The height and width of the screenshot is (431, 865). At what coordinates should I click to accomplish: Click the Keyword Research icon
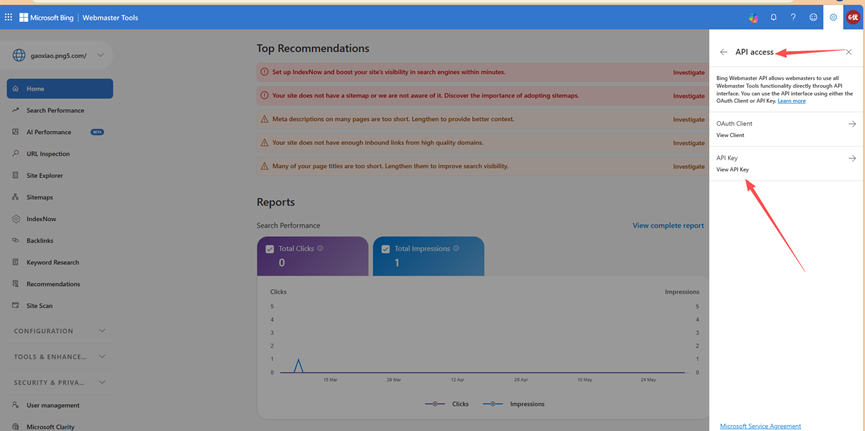pos(15,262)
